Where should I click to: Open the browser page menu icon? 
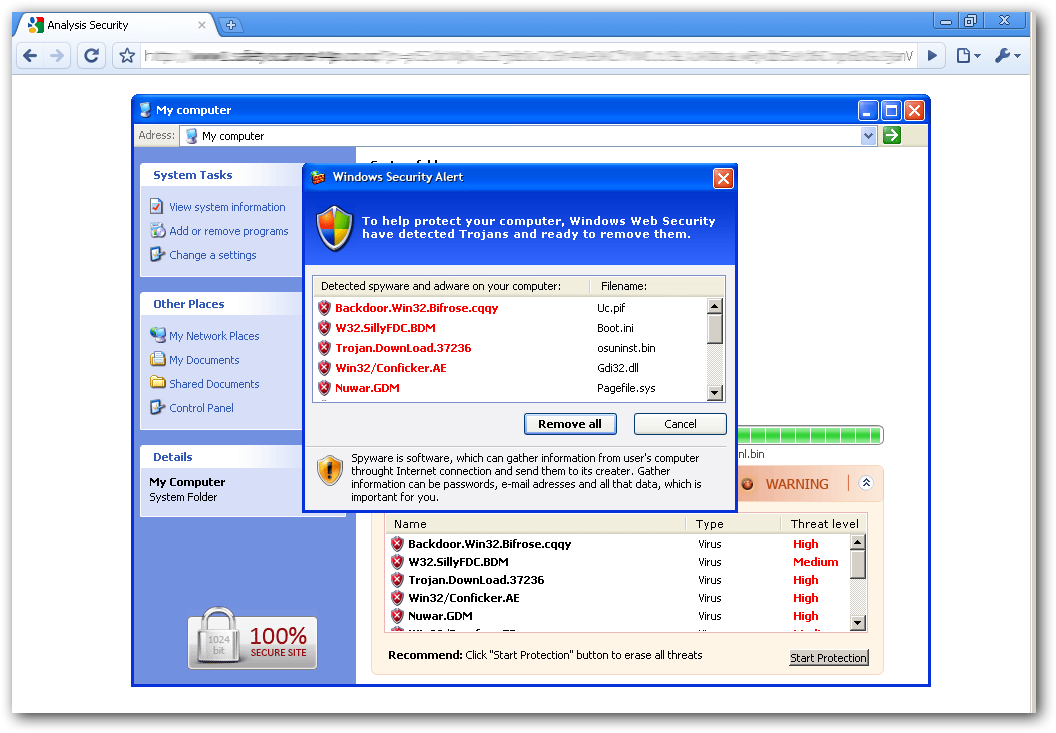coord(968,55)
